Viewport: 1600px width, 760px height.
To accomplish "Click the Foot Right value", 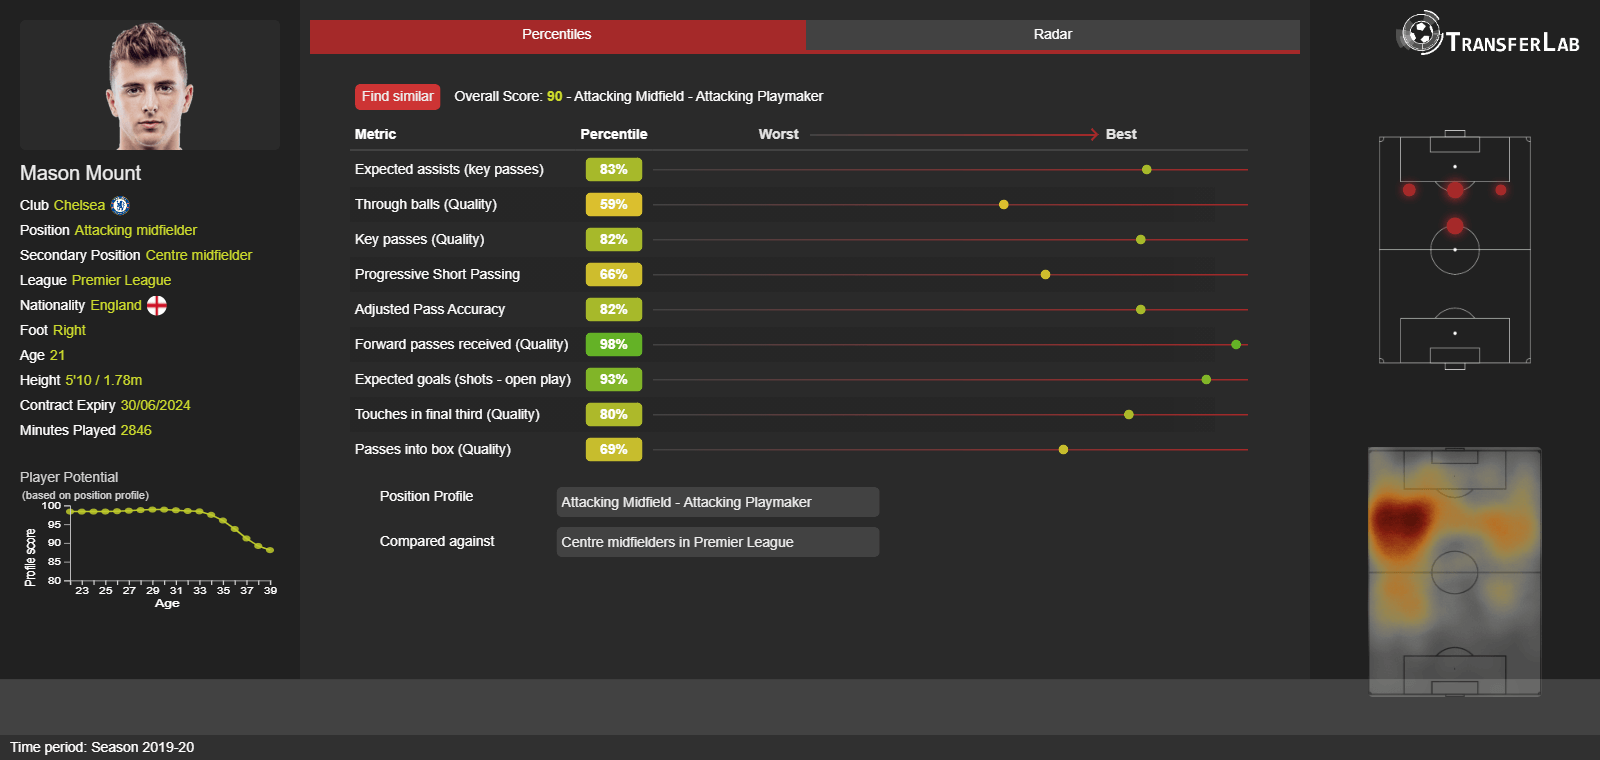I will tap(69, 330).
